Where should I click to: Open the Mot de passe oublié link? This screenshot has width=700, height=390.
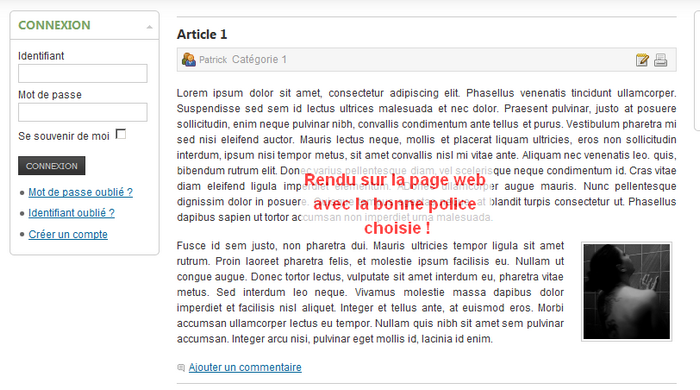point(80,192)
